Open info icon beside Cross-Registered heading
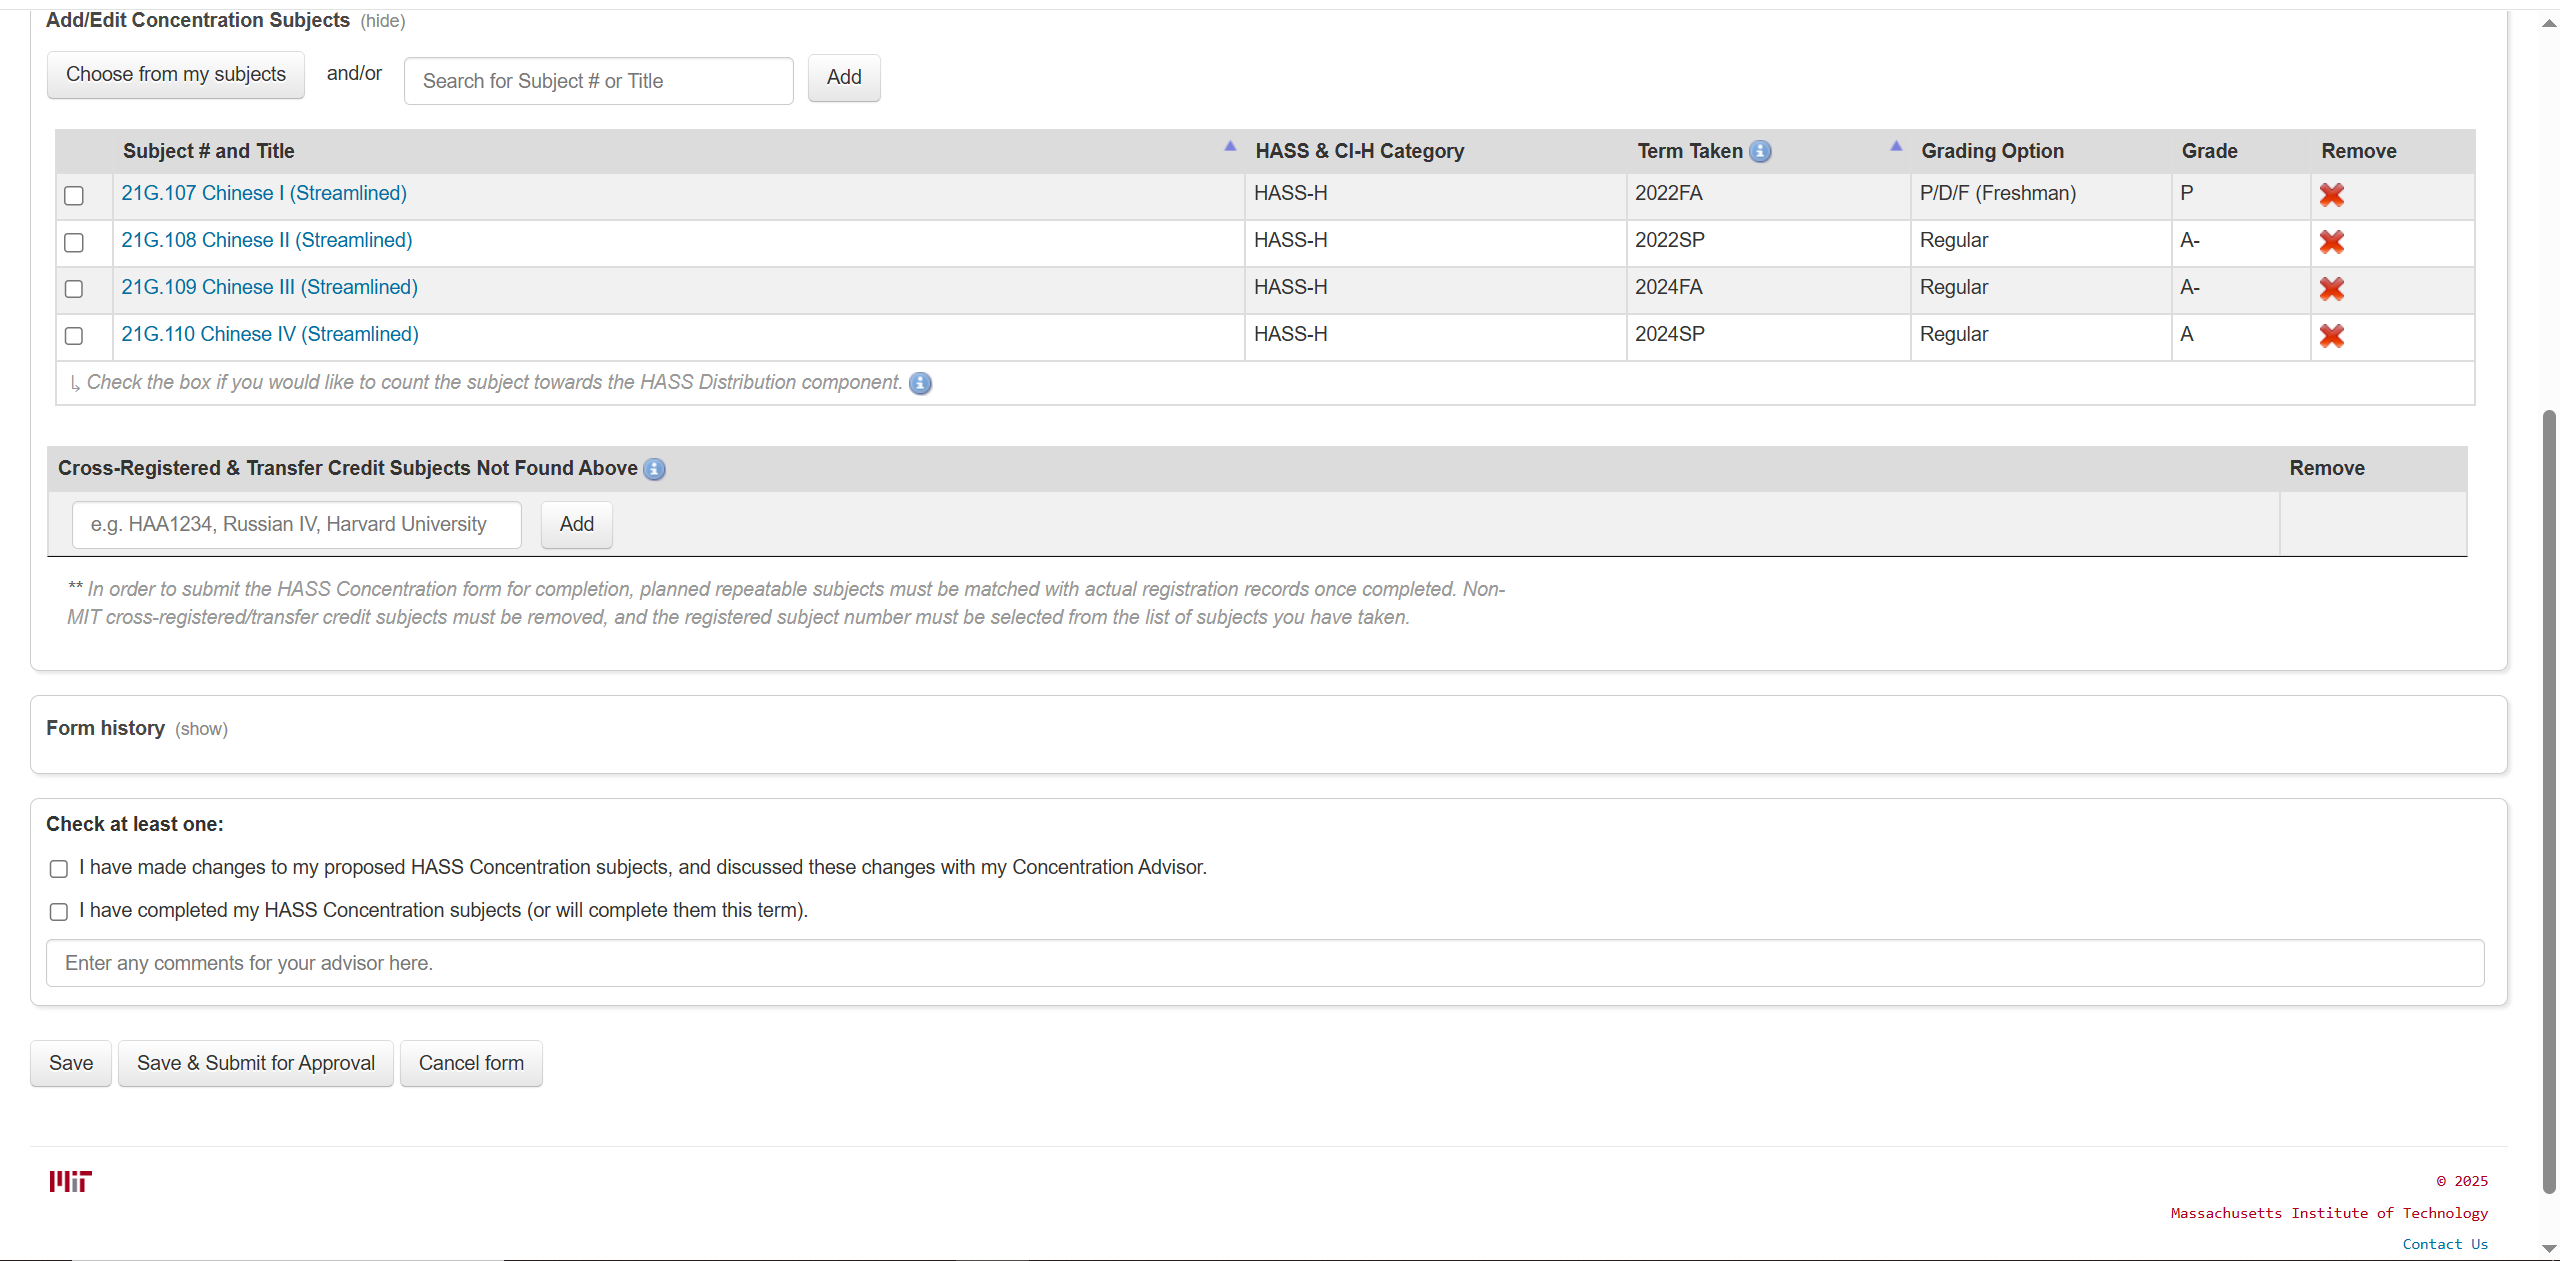 tap(654, 470)
